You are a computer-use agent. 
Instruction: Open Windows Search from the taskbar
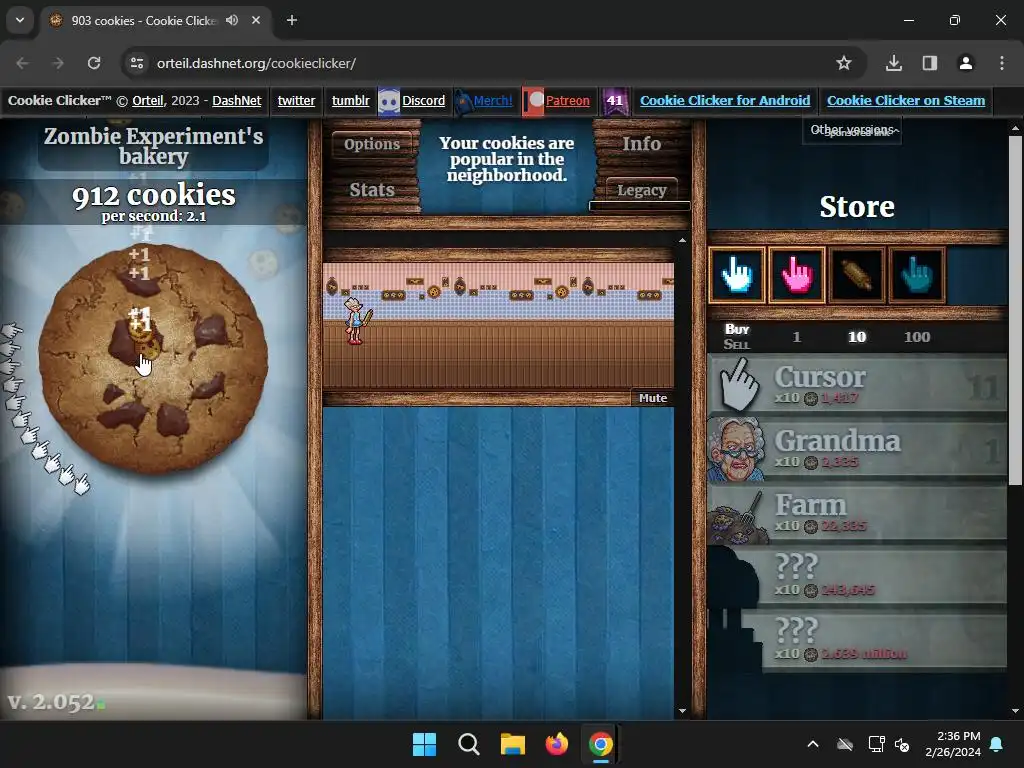469,744
